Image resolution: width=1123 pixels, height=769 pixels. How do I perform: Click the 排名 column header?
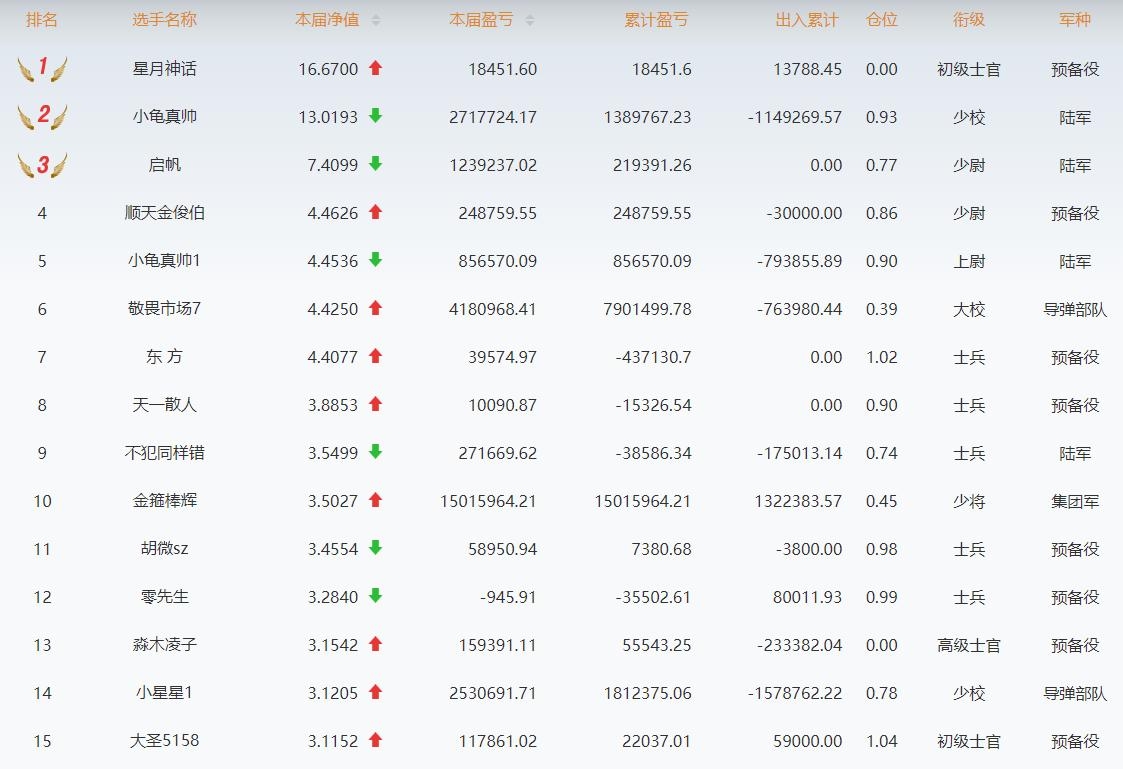42,20
